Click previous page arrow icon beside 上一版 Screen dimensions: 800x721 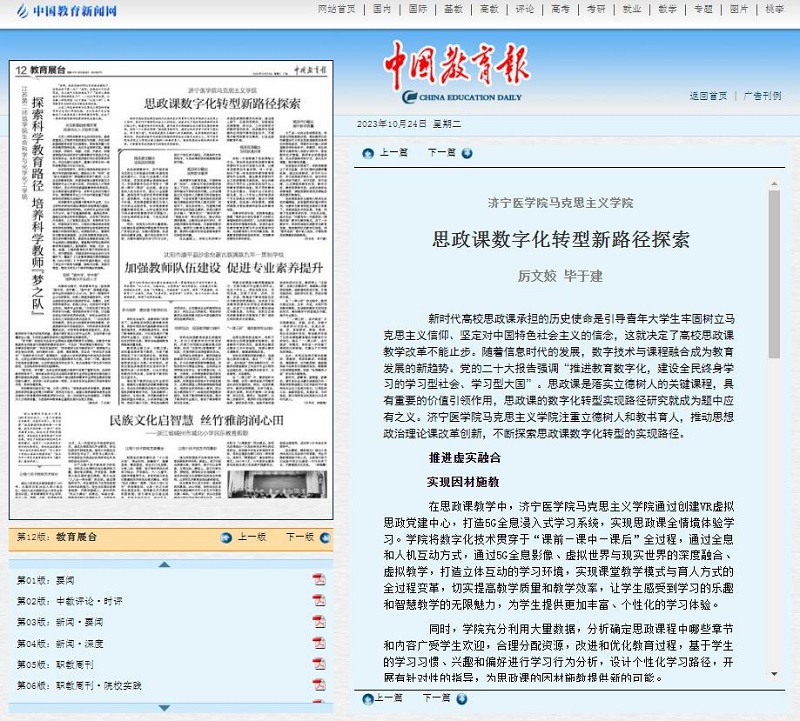point(228,537)
